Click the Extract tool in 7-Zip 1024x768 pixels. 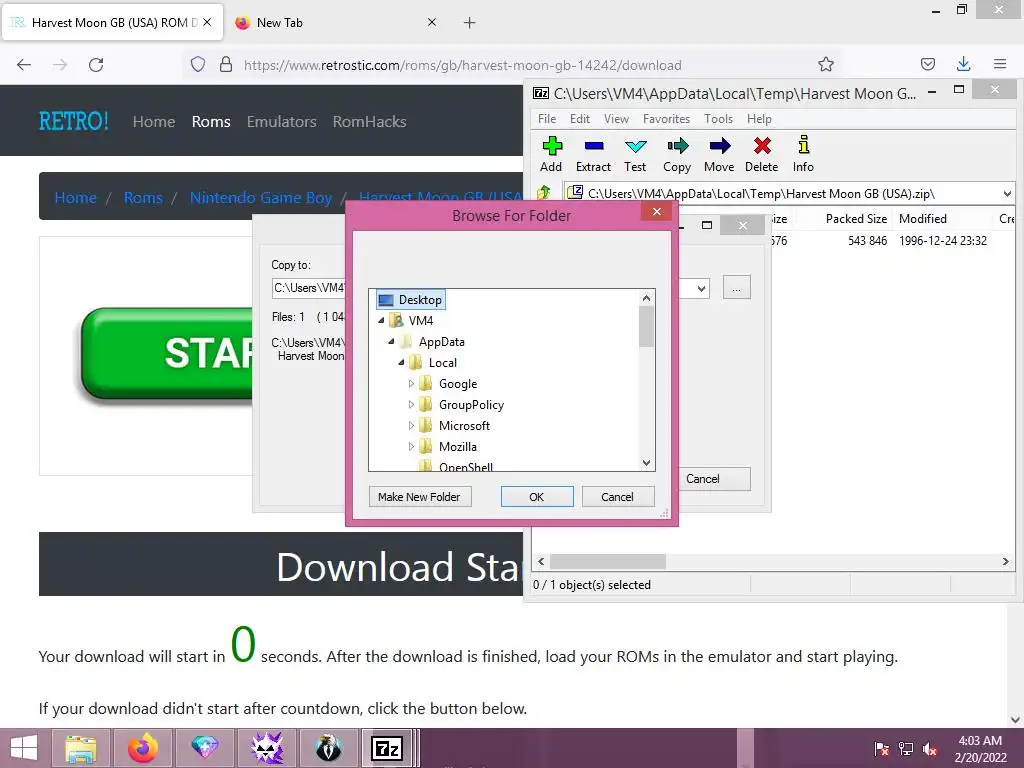tap(593, 154)
